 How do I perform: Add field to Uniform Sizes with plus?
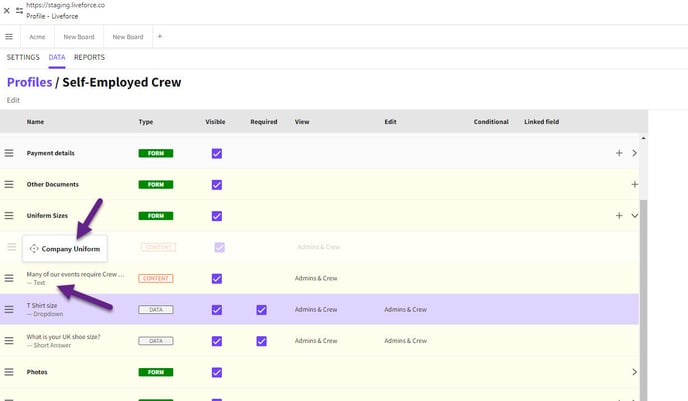coord(619,215)
